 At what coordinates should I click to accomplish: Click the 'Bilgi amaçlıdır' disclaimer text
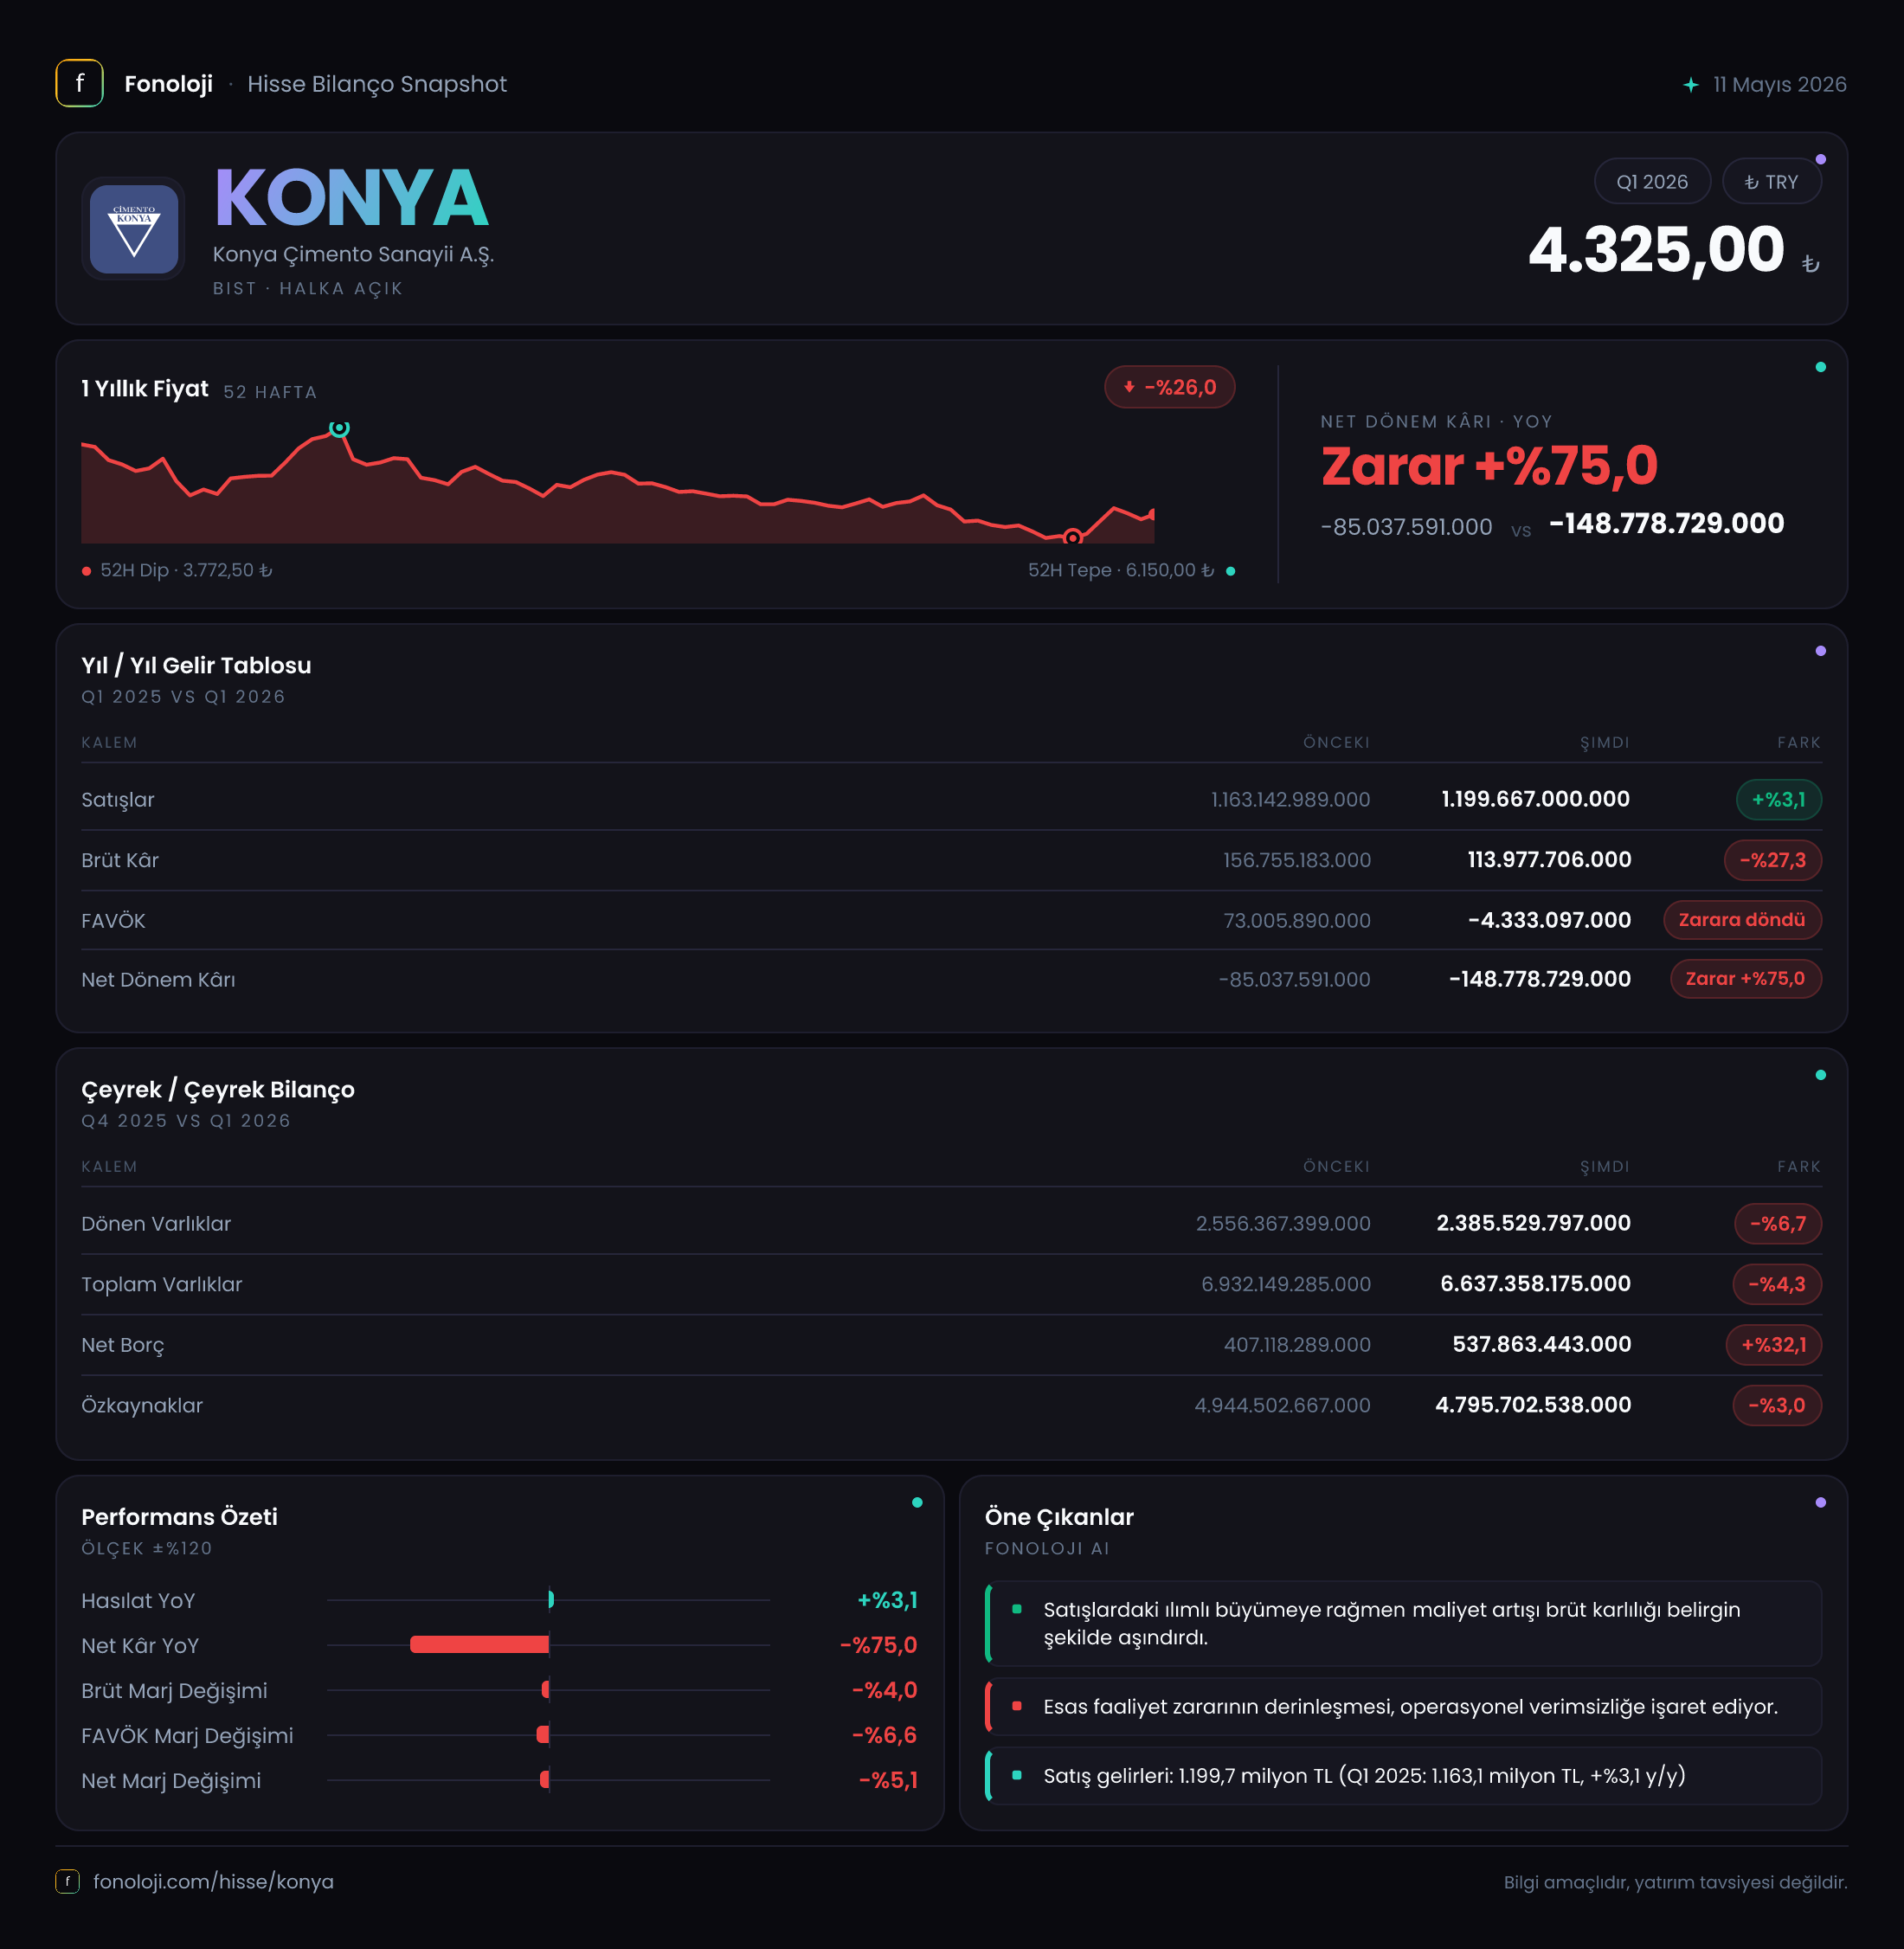(1675, 1882)
